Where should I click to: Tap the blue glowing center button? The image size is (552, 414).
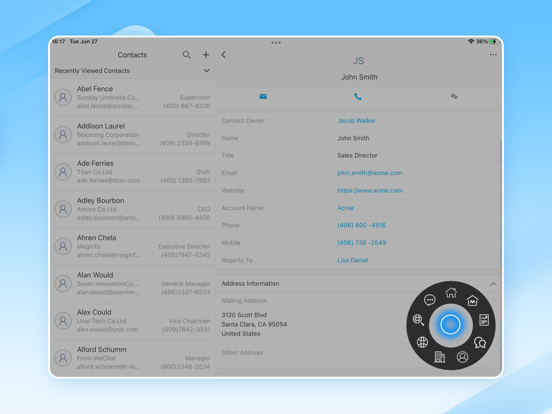pos(450,325)
